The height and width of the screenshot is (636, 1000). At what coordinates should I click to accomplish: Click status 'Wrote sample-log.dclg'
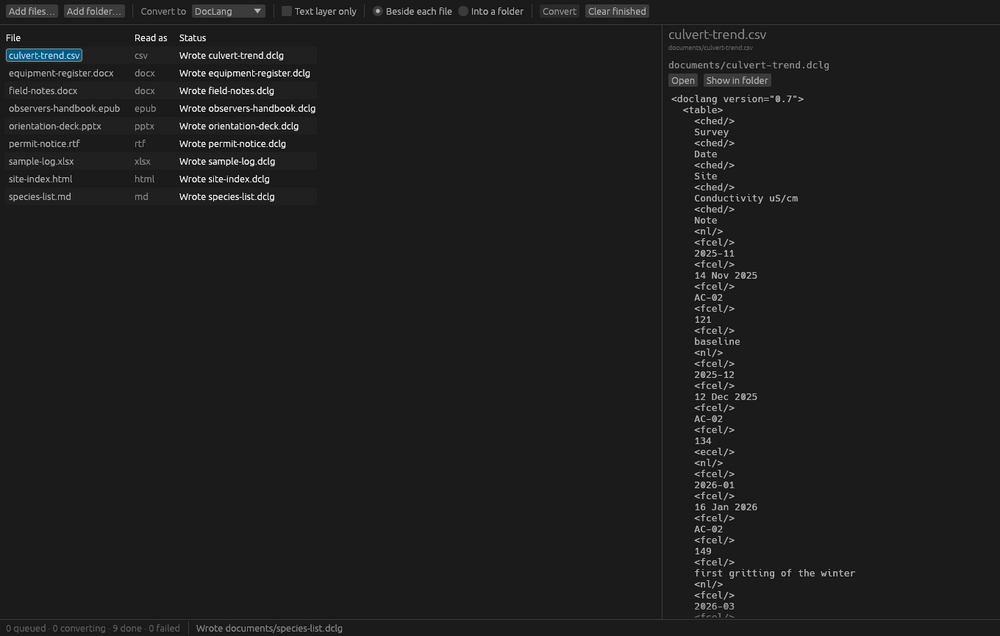(227, 161)
